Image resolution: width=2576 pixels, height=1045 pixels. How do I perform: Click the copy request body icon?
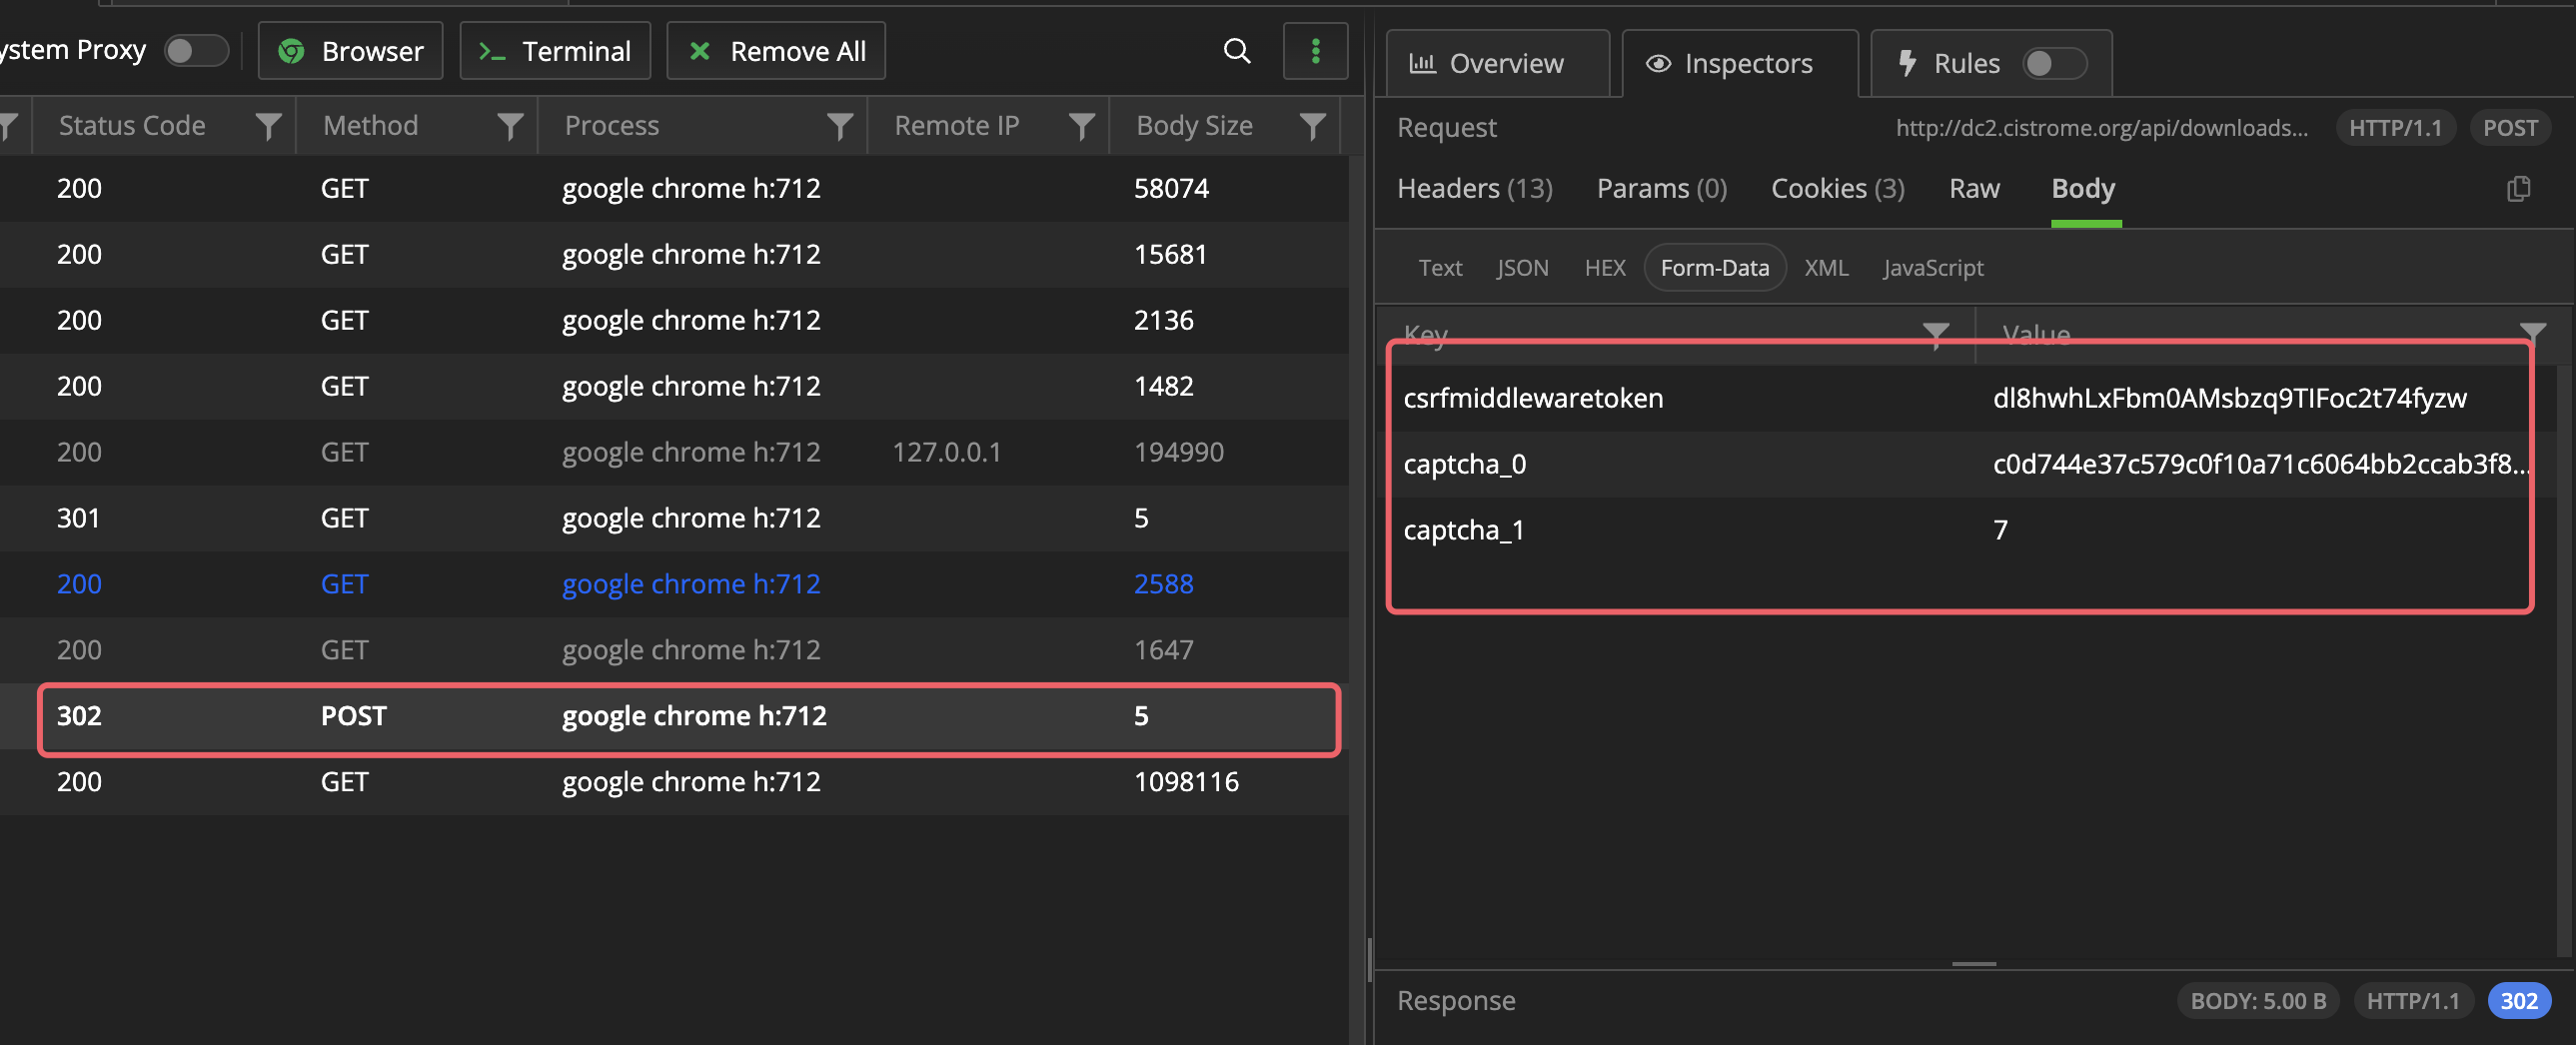[2518, 188]
